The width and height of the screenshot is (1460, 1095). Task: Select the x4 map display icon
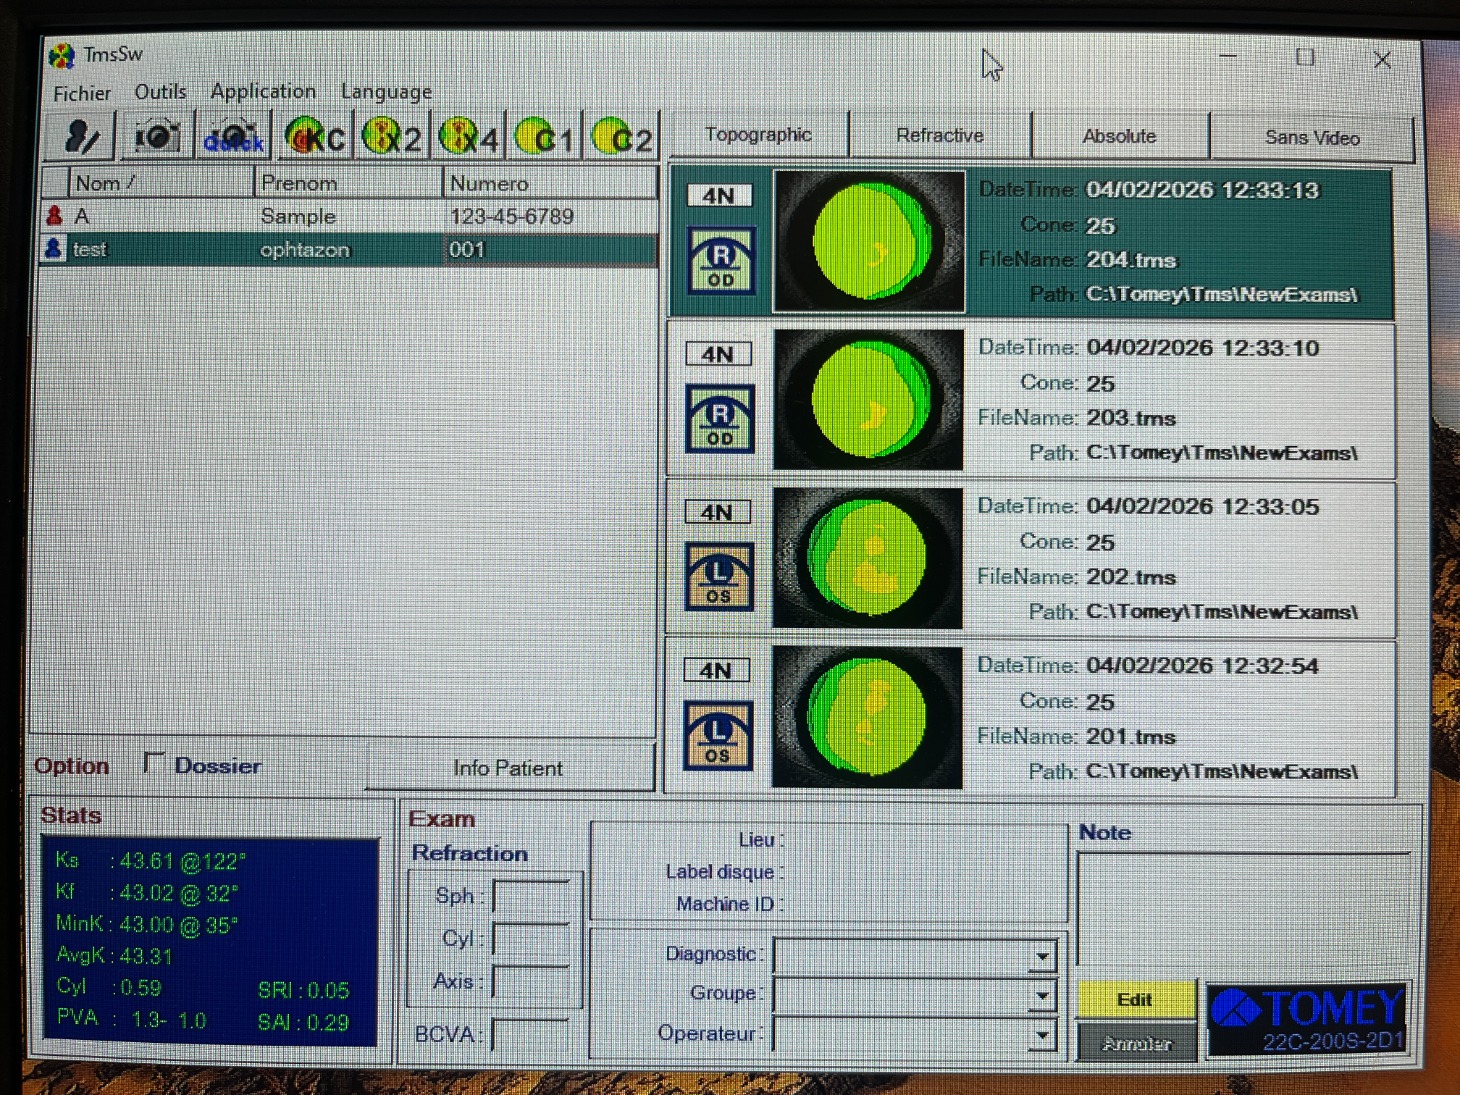pyautogui.click(x=469, y=137)
